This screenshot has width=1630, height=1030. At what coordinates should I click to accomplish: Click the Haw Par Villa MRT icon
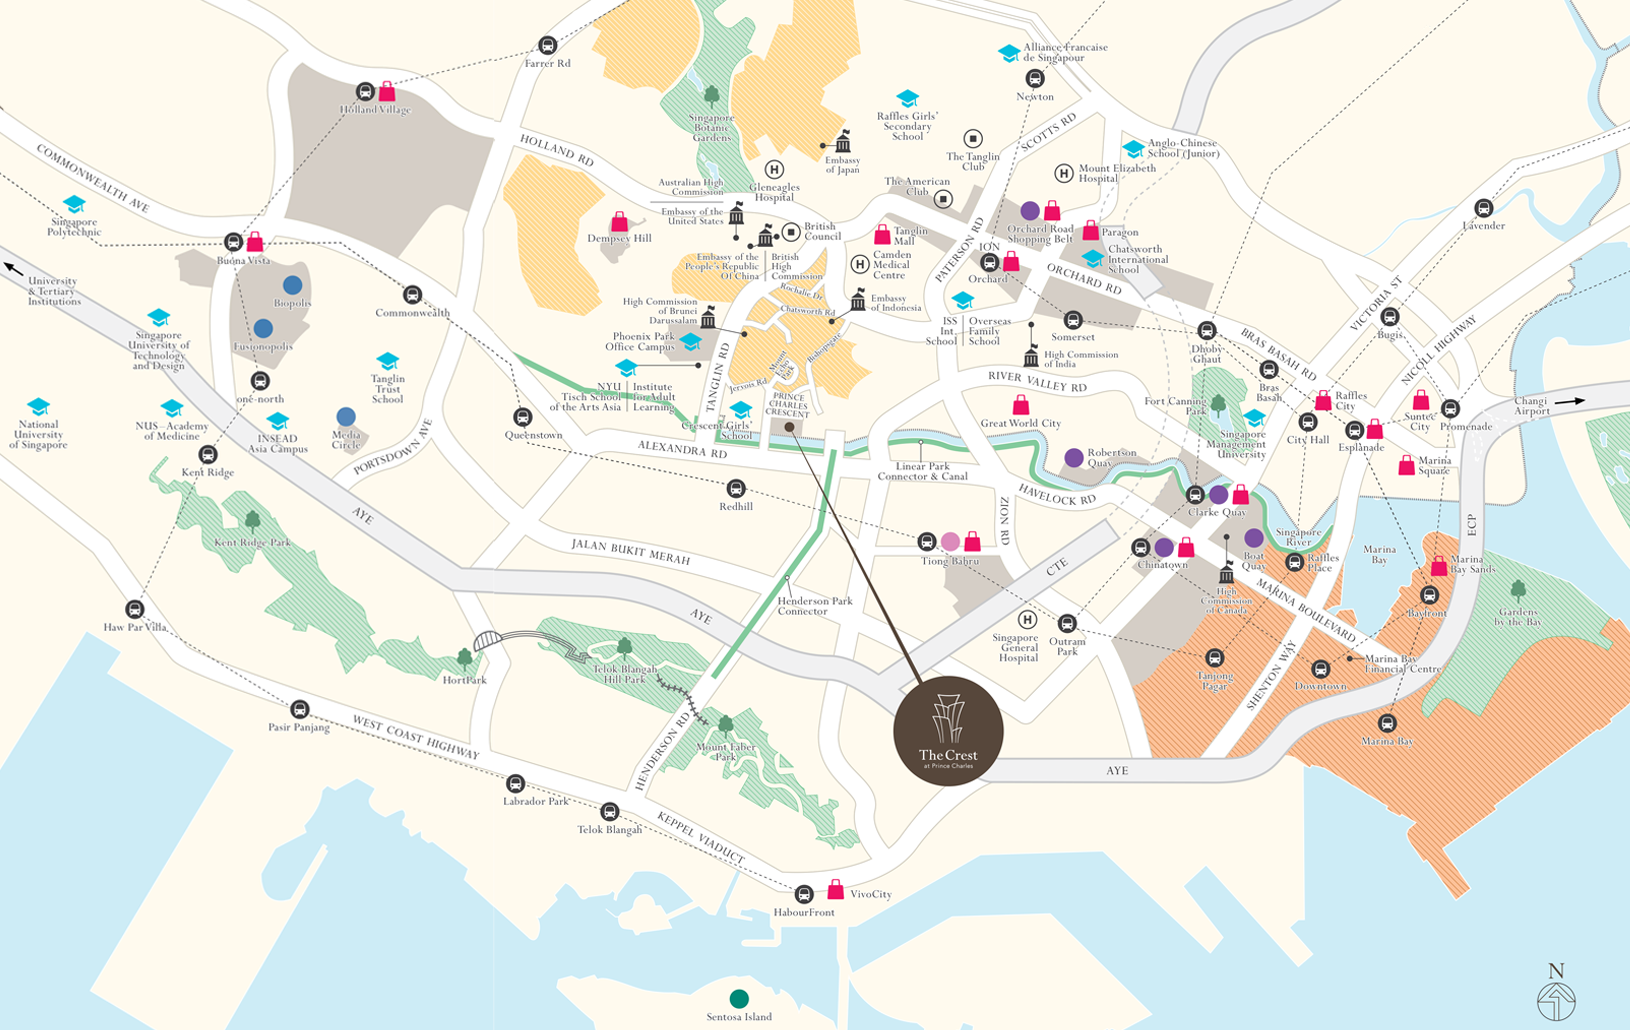tap(135, 610)
